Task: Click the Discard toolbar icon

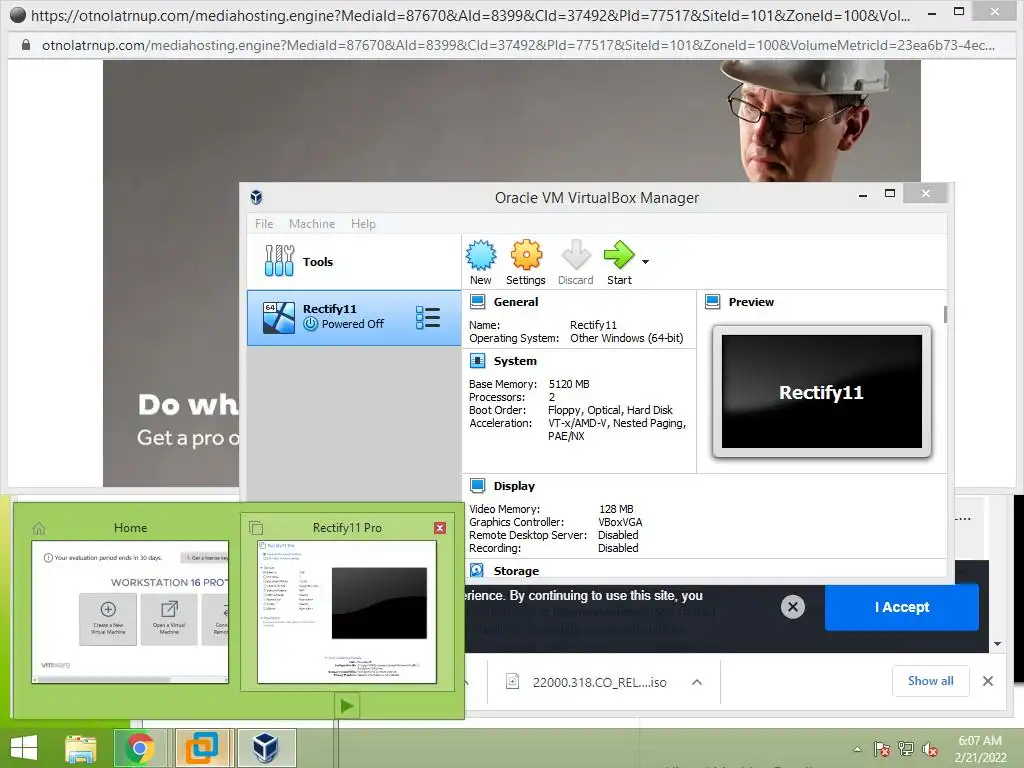Action: 575,255
